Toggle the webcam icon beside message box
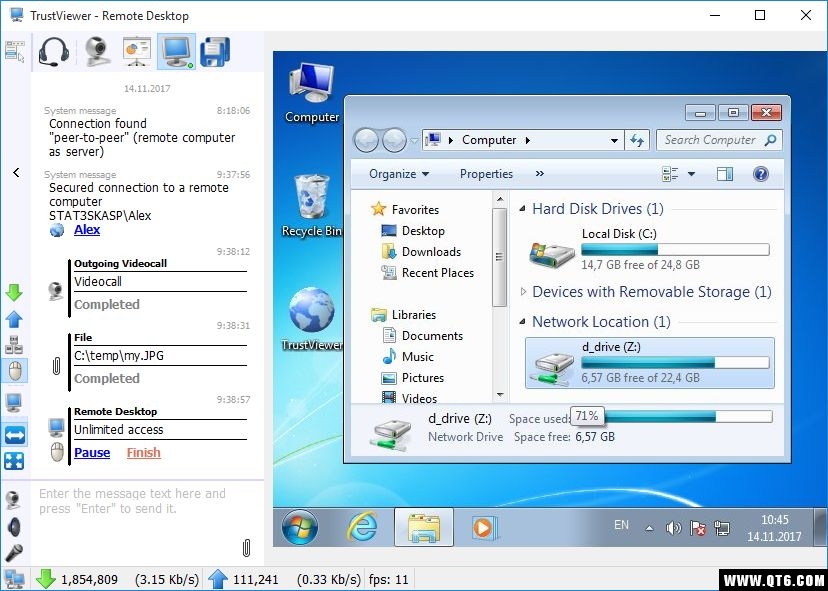Screen dimensions: 828x591 14,499
